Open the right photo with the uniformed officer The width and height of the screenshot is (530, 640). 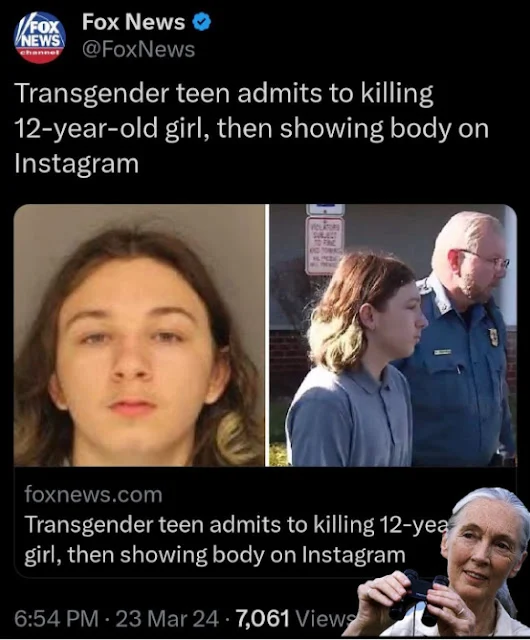393,335
